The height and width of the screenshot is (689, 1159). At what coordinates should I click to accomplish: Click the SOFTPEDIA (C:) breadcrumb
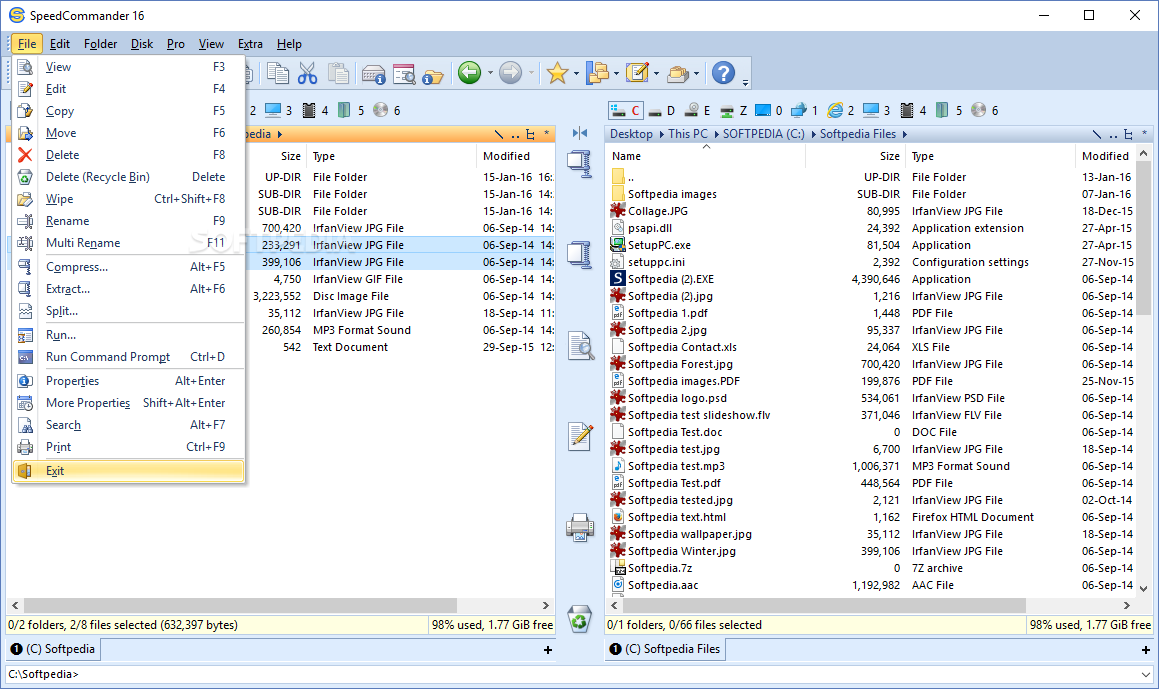pos(764,134)
